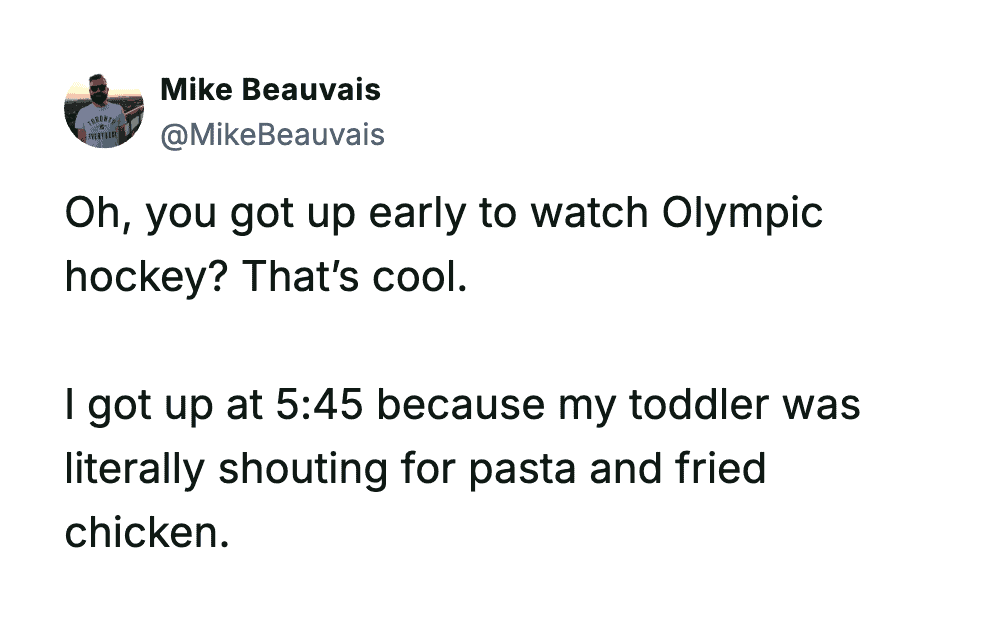Click the time "5:45" in the tweet
Image resolution: width=1000 pixels, height=630 pixels.
(x=316, y=405)
